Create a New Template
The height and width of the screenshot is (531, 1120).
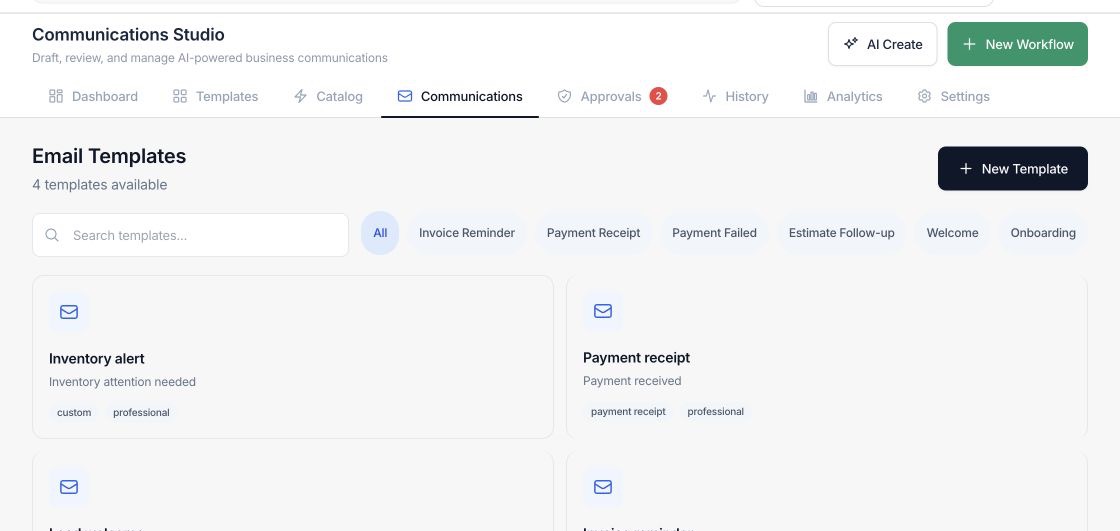coord(1012,169)
